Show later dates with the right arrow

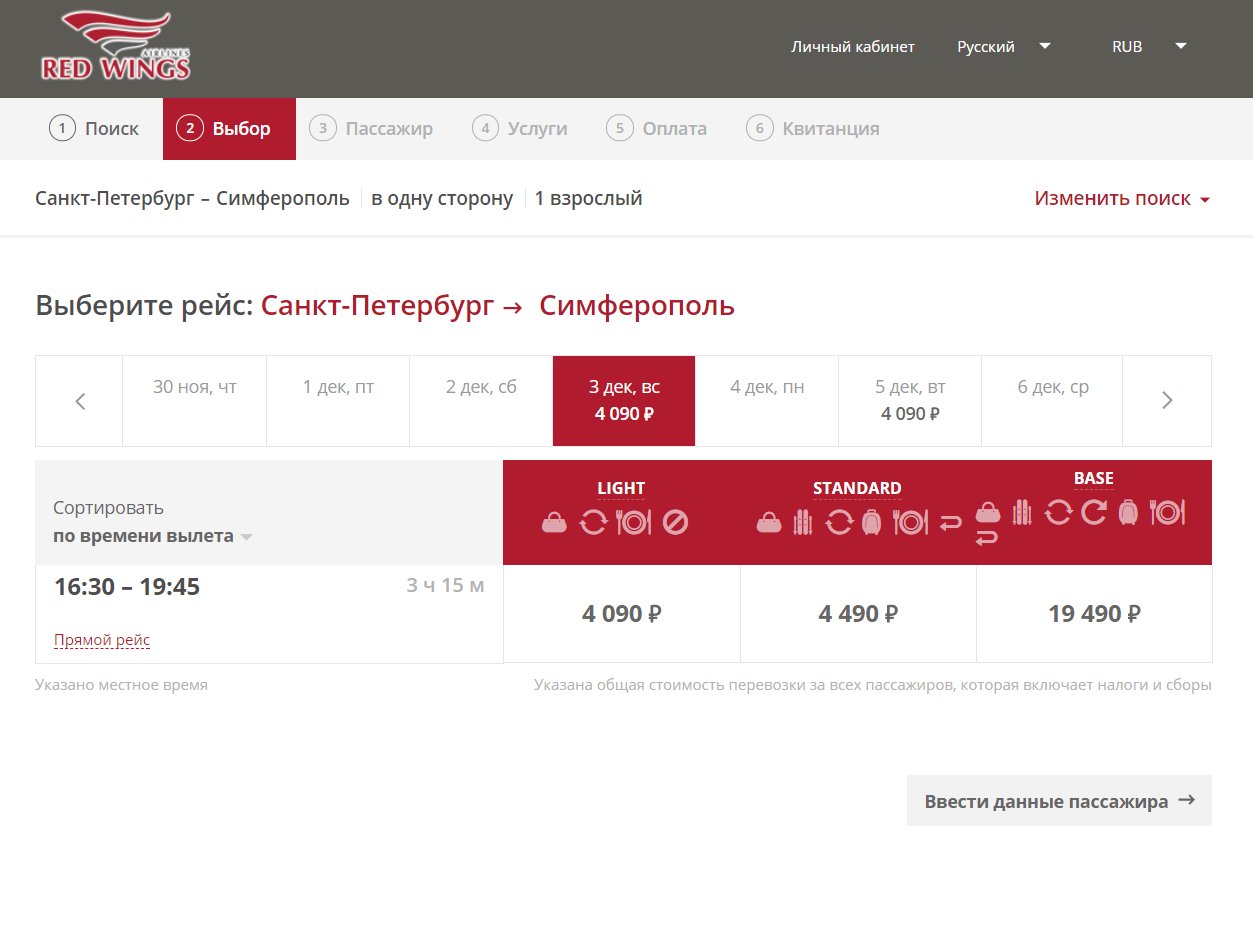[x=1167, y=401]
